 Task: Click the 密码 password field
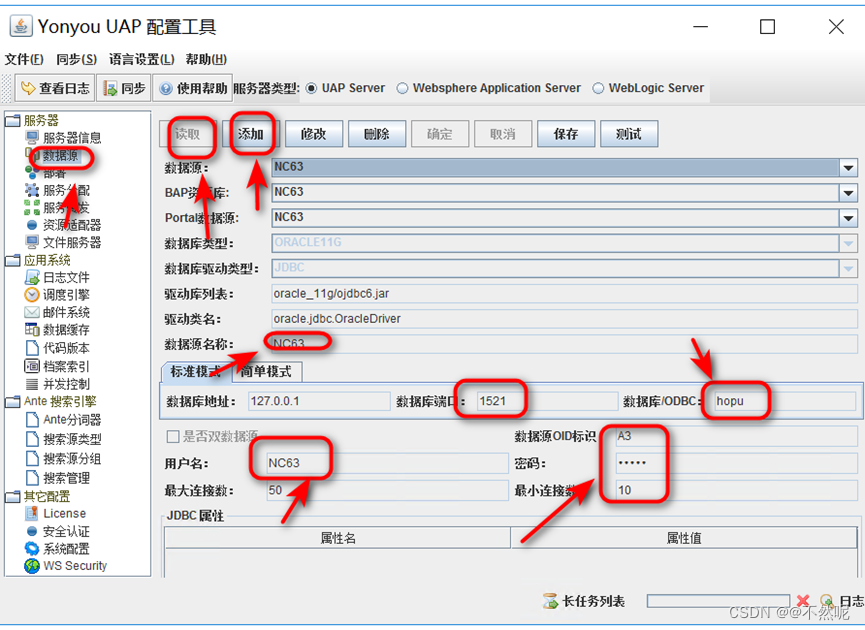[x=736, y=463]
